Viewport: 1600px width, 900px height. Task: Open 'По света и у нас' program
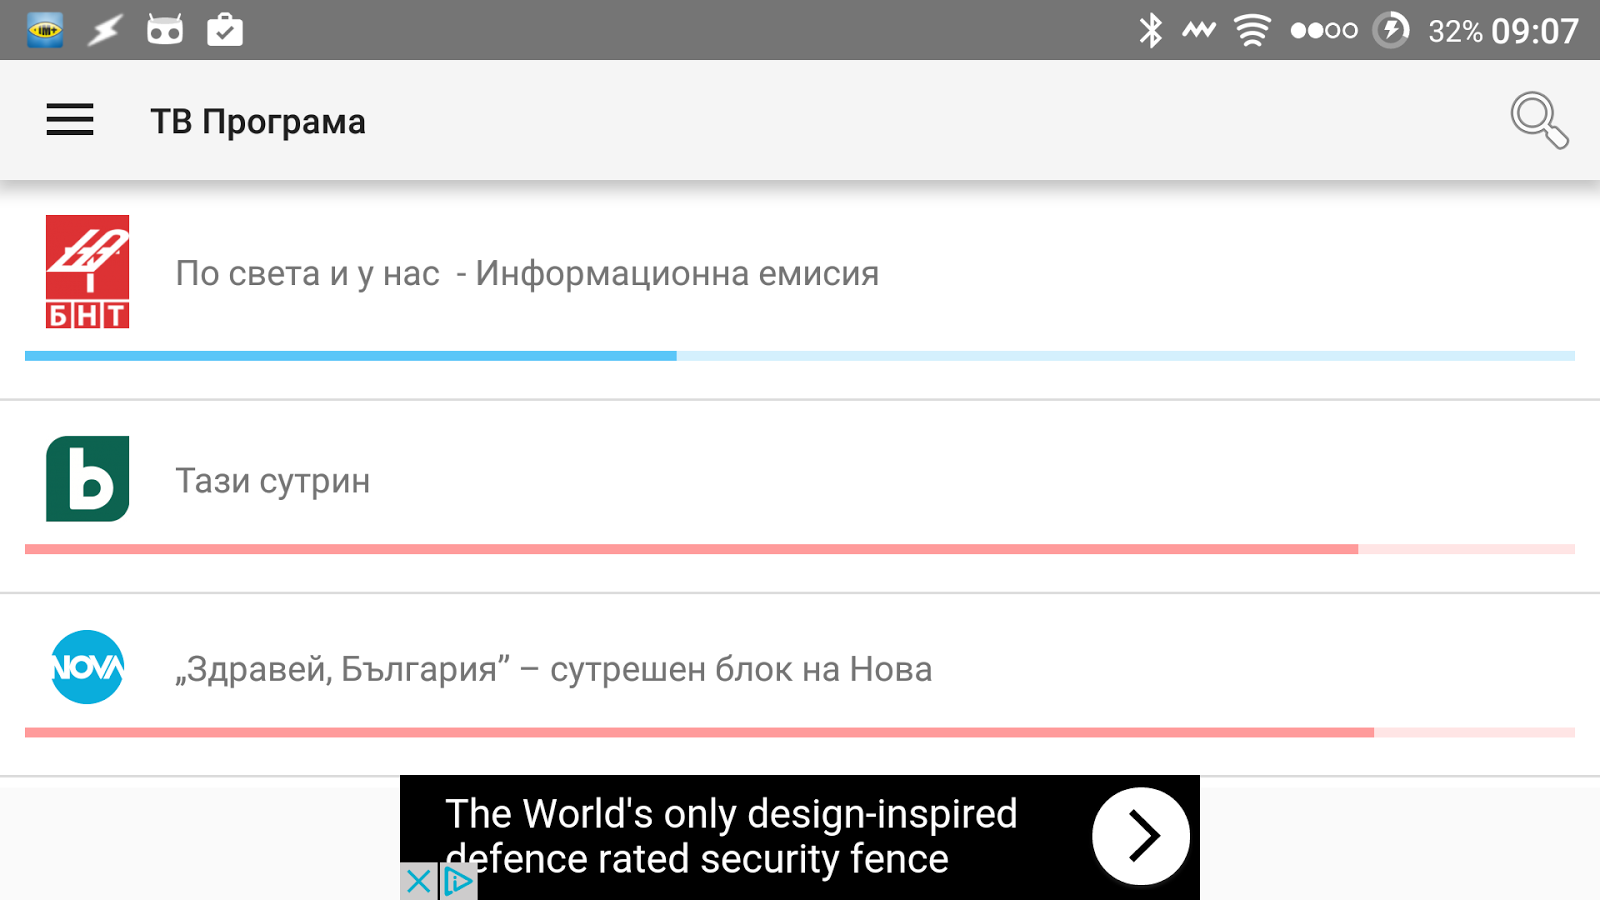527,273
